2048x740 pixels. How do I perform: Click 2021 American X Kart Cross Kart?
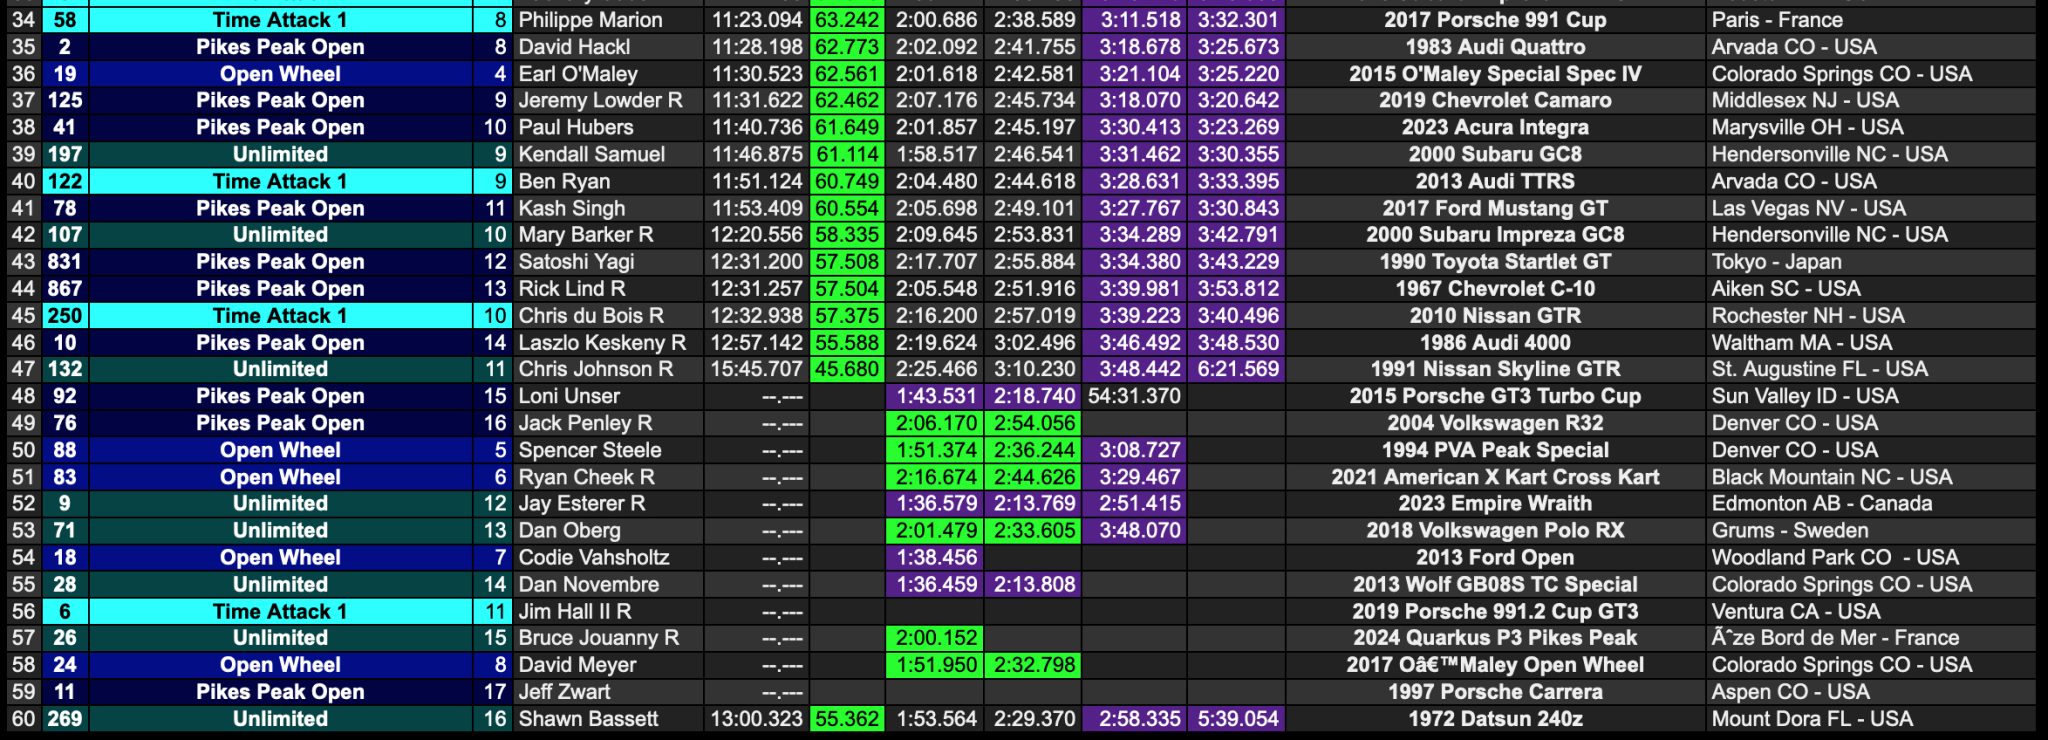(1495, 477)
